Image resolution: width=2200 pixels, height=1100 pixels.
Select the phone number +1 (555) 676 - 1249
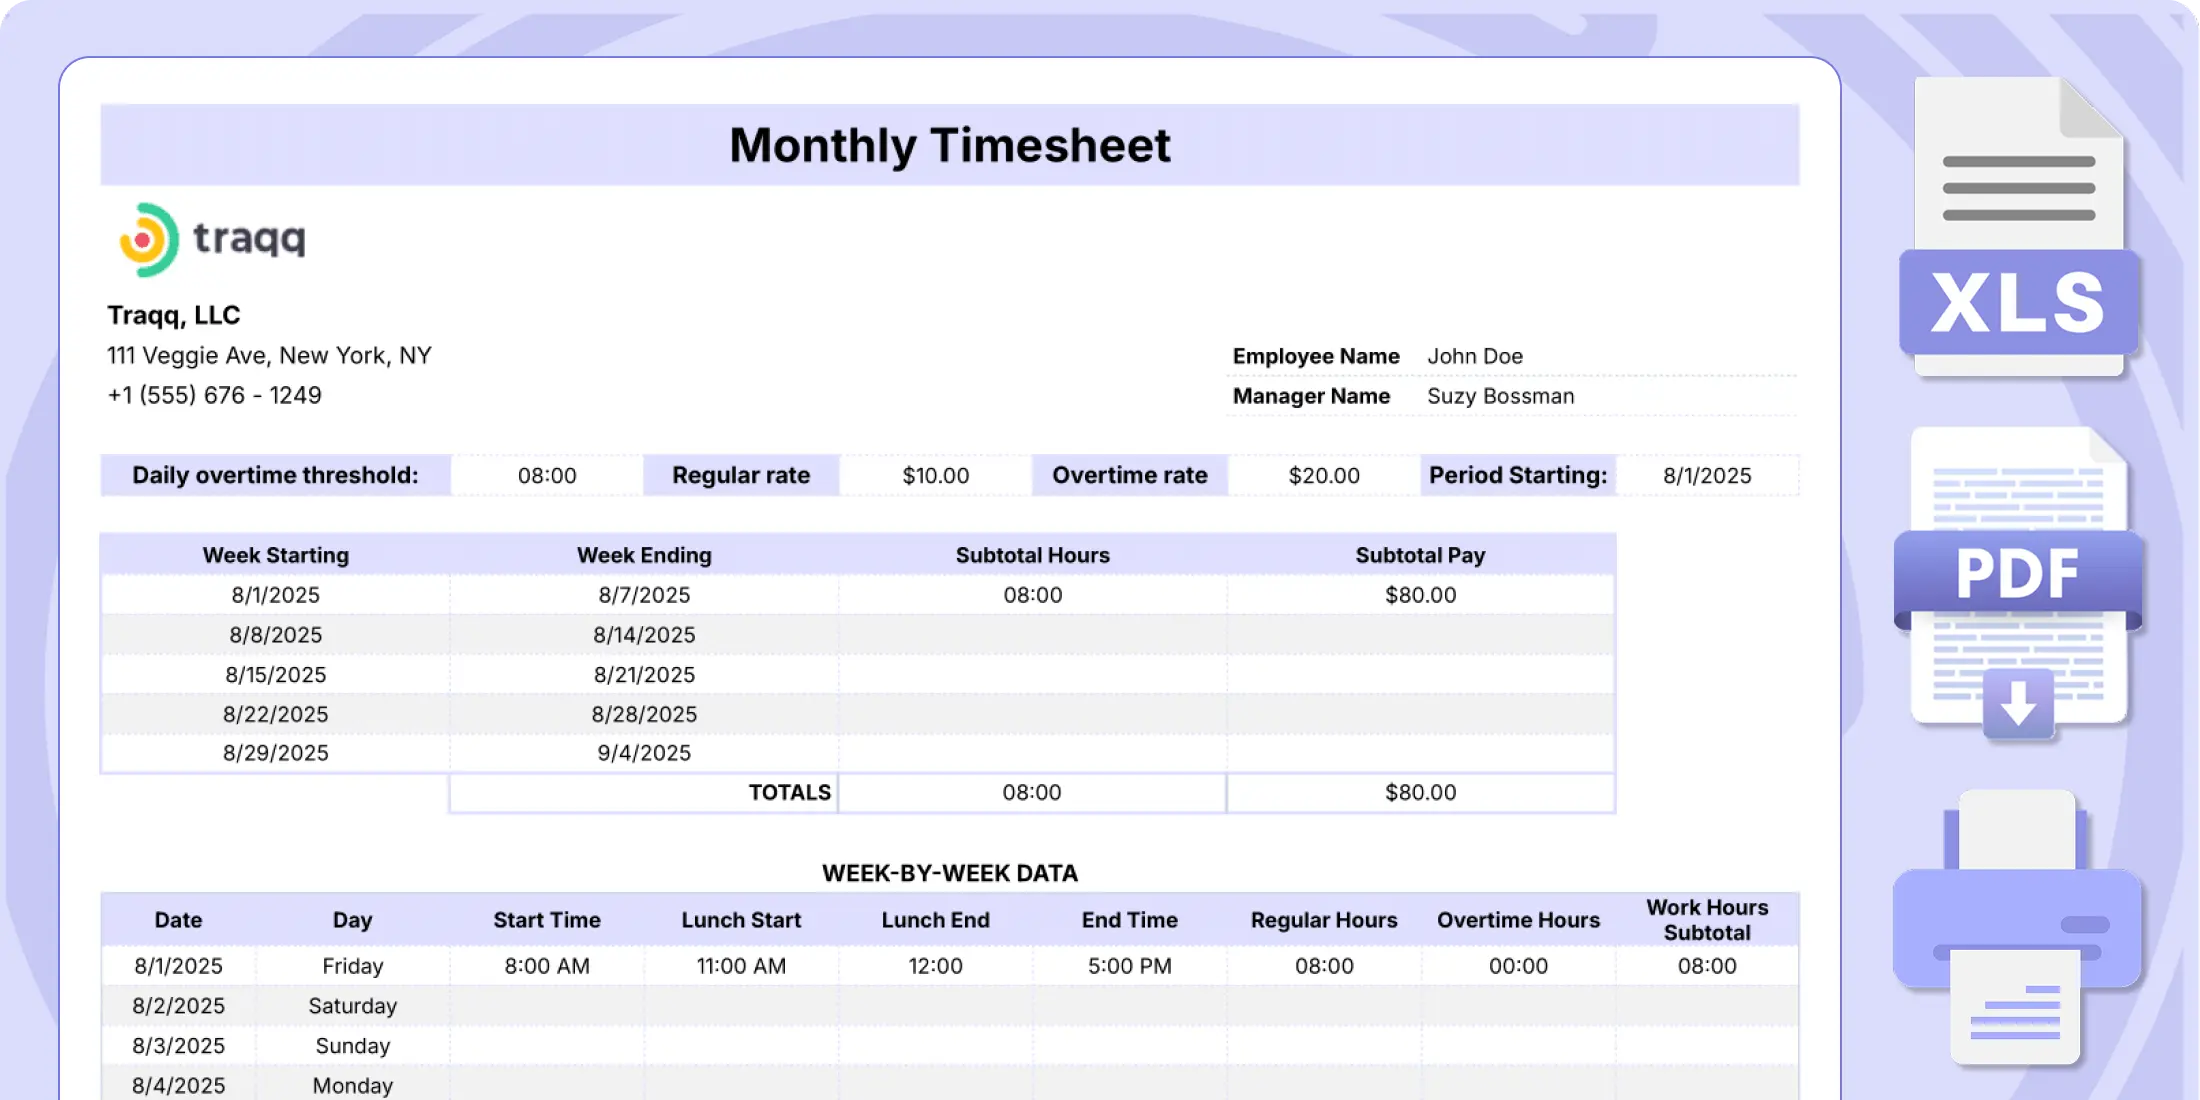click(x=215, y=395)
